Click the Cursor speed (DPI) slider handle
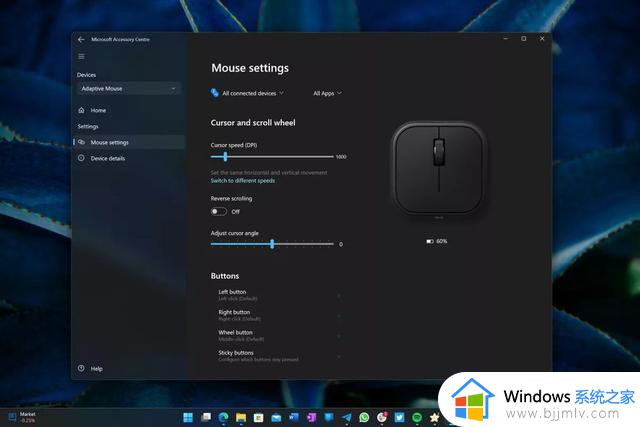Image resolution: width=640 pixels, height=427 pixels. tap(225, 156)
